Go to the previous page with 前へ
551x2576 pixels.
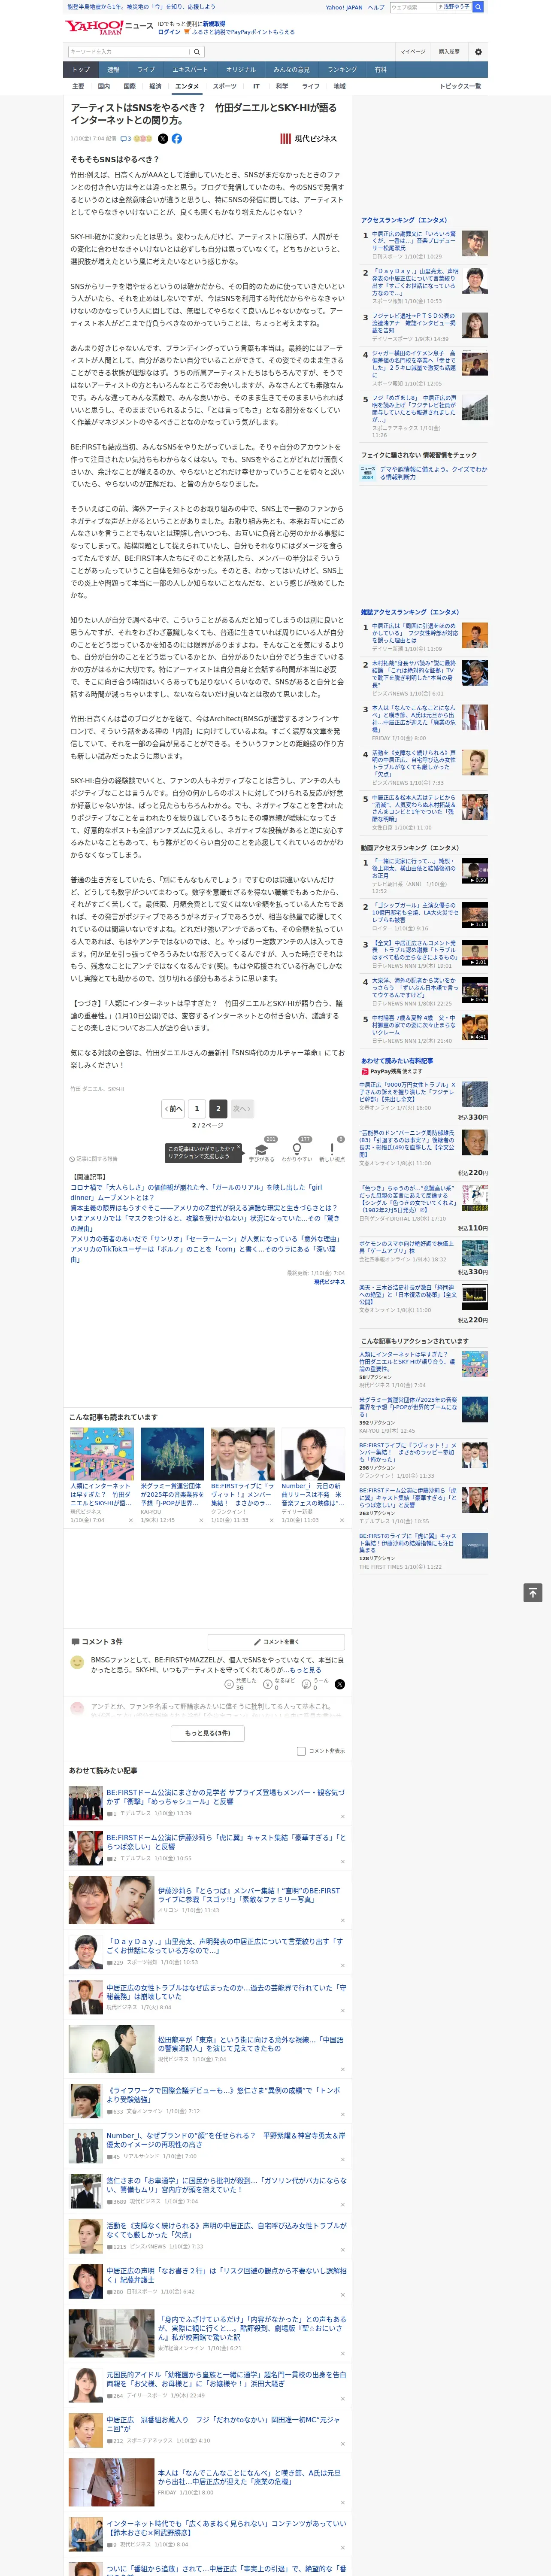pyautogui.click(x=173, y=1108)
